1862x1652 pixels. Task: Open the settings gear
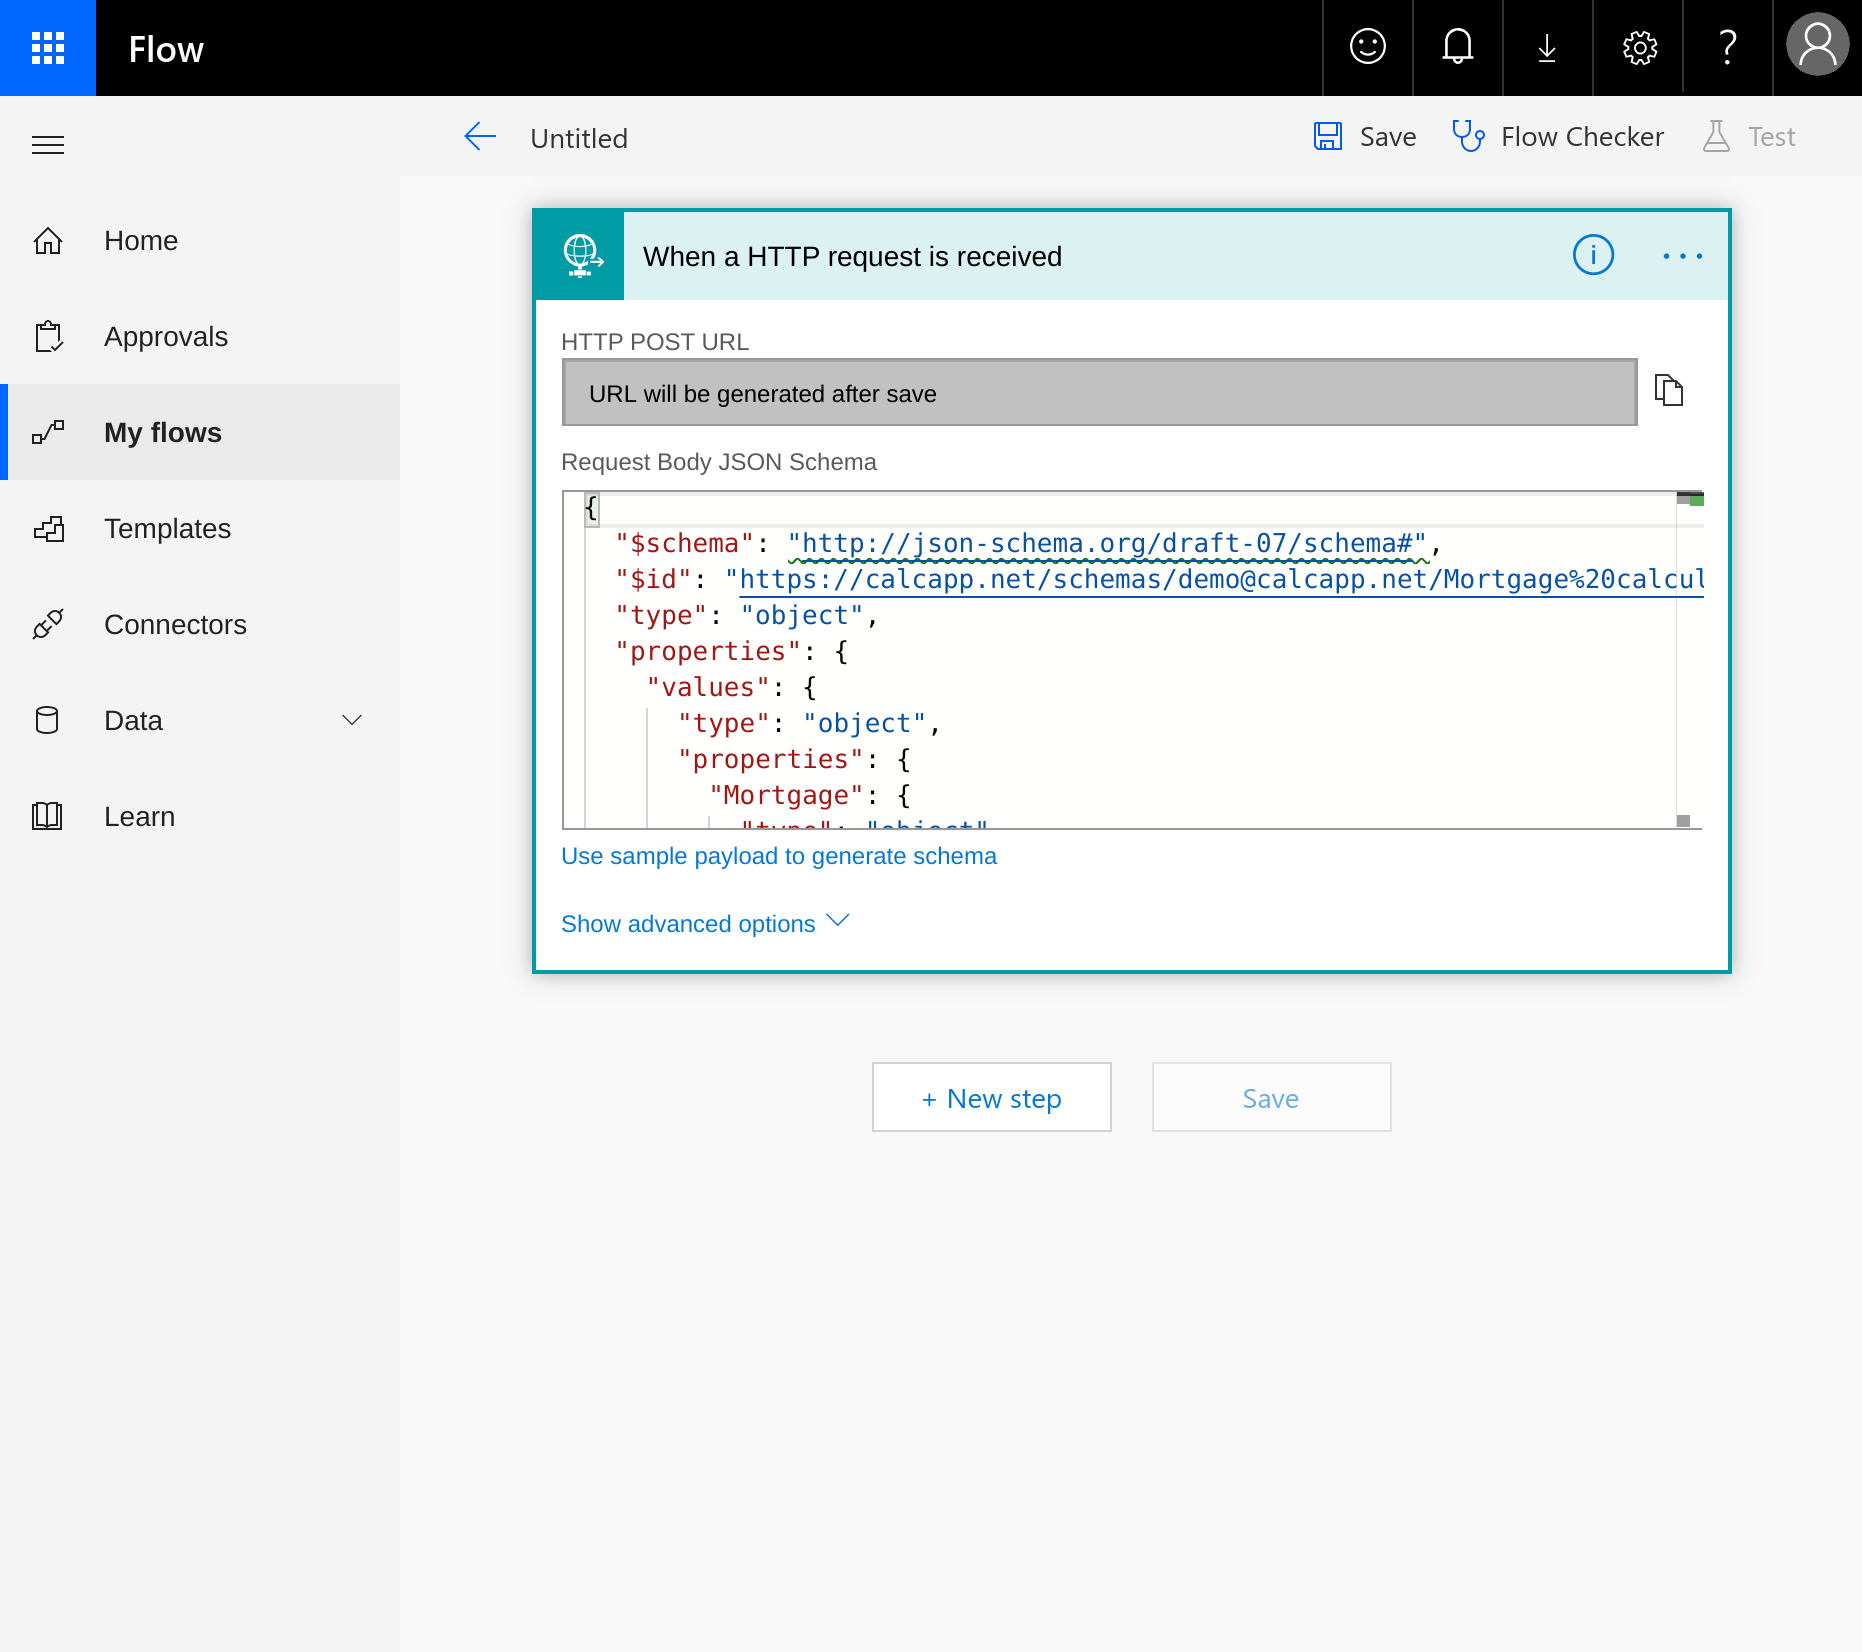click(1639, 48)
